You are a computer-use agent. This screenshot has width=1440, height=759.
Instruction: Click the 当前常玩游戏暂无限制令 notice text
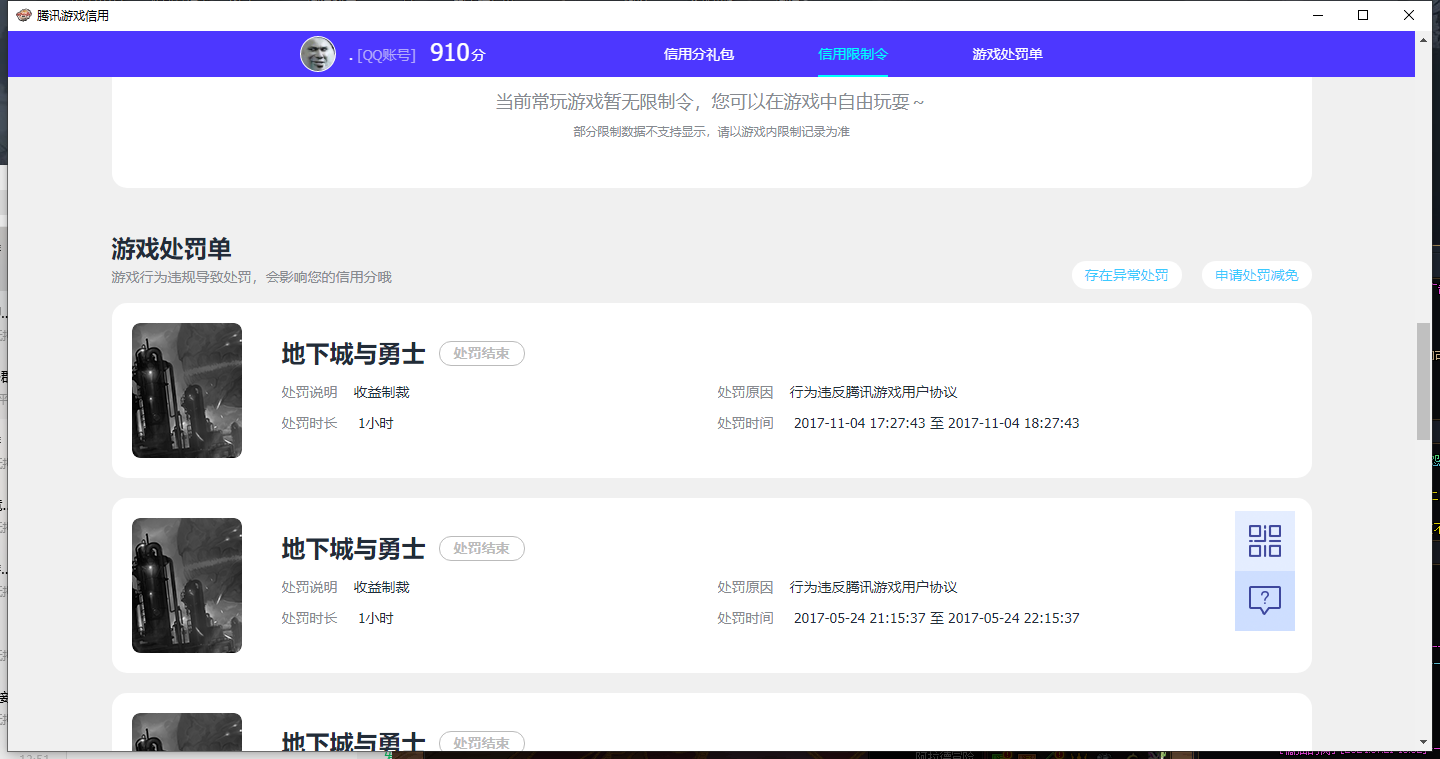tap(711, 102)
